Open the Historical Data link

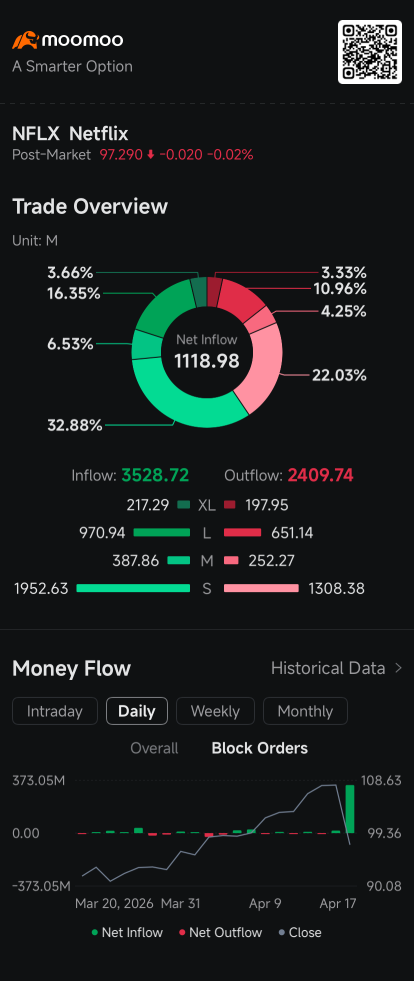tap(328, 668)
